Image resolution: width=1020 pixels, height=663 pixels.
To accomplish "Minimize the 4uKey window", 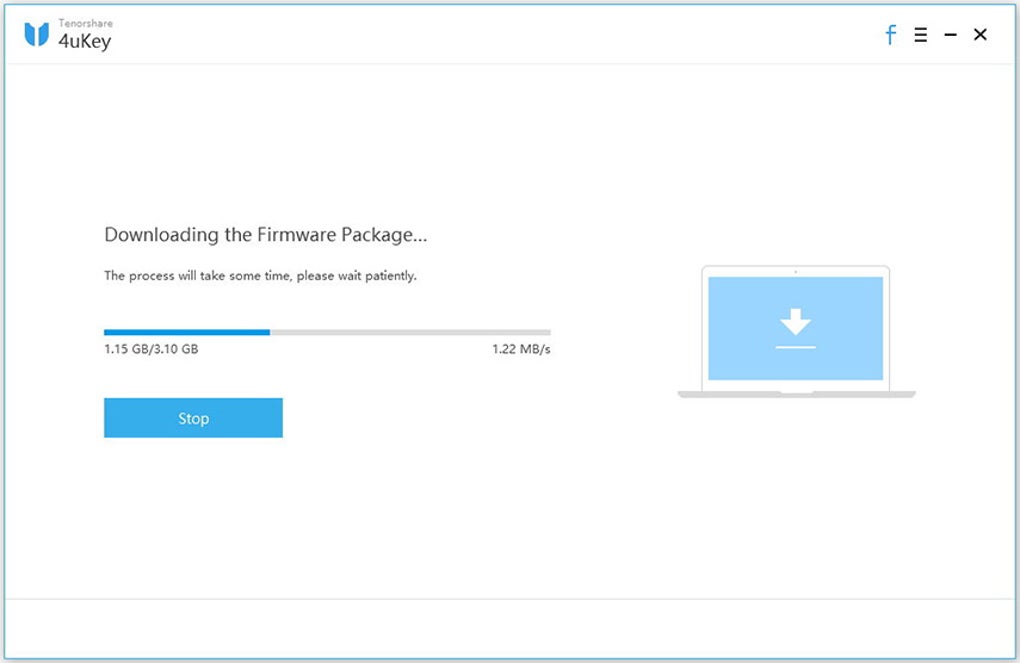I will [951, 35].
